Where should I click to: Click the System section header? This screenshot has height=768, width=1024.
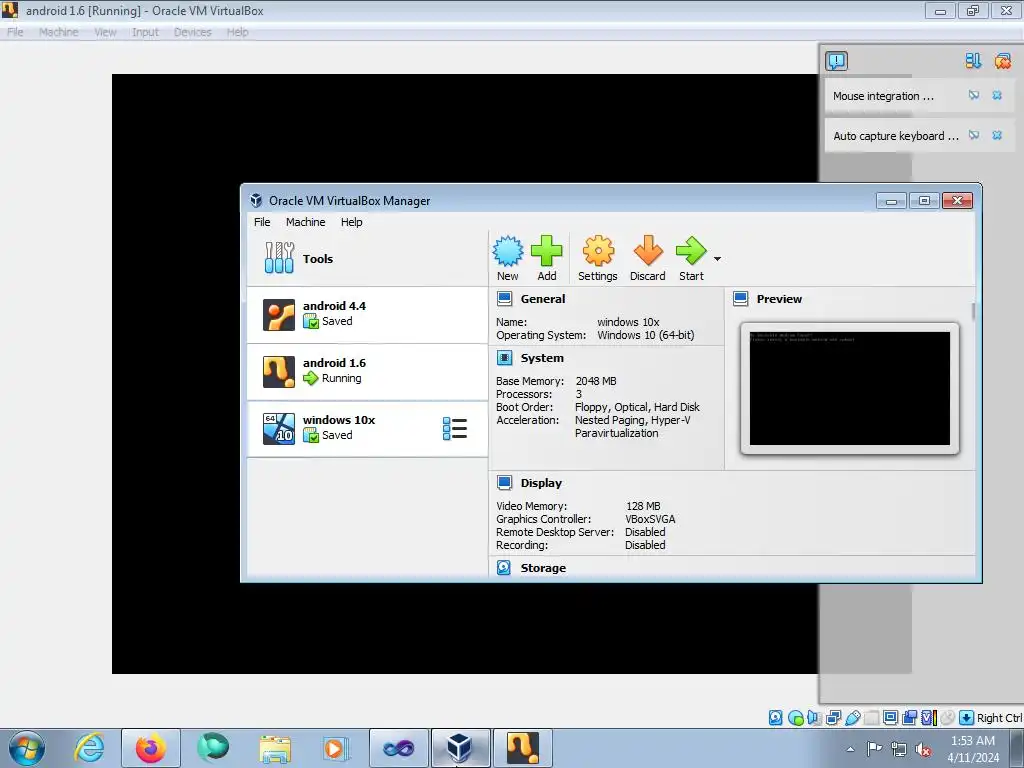[542, 358]
